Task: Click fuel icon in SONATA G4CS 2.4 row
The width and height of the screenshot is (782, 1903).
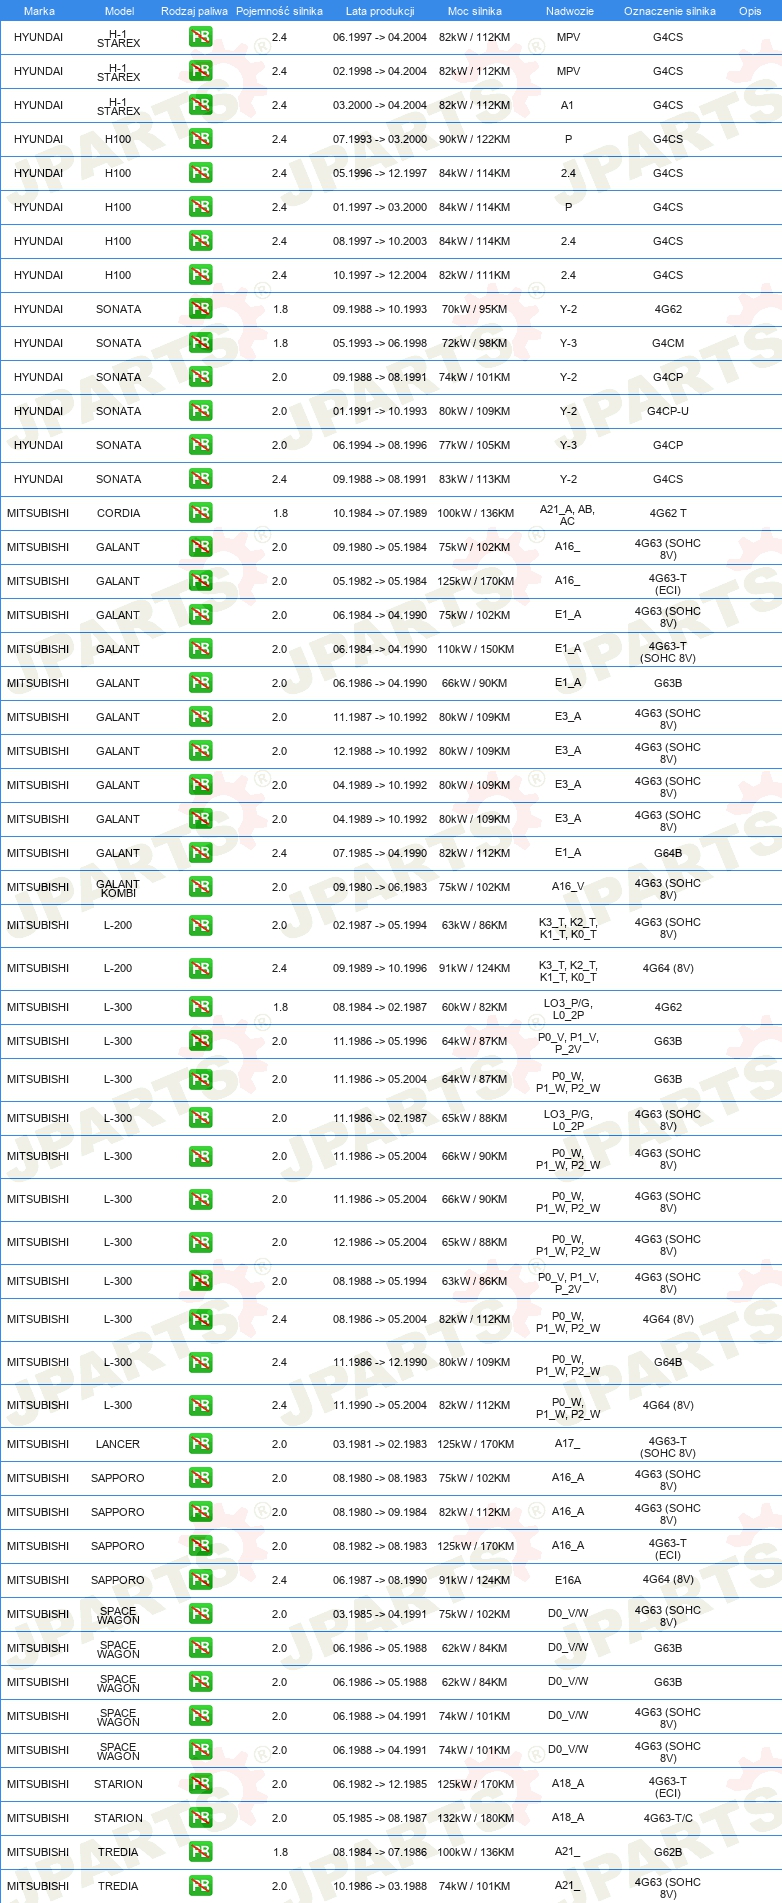Action: point(200,479)
